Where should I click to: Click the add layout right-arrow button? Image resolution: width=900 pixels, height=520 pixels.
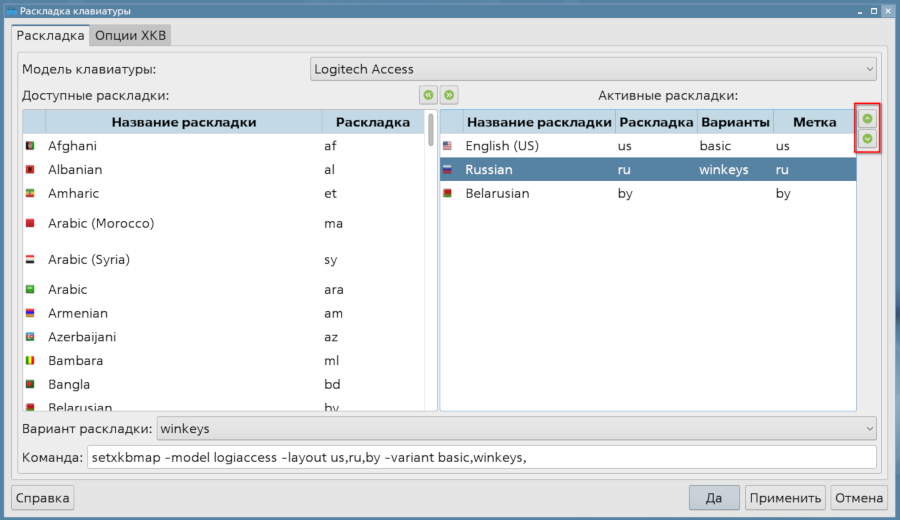tap(449, 95)
